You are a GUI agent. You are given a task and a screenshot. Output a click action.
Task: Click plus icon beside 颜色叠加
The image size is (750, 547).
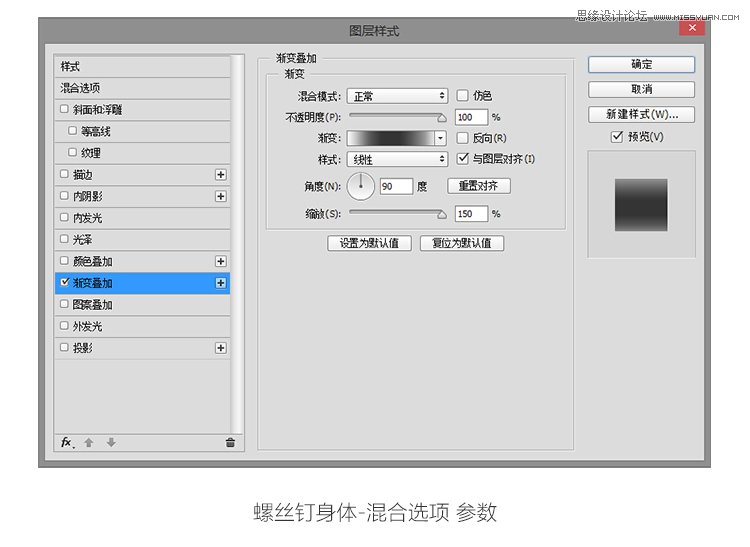(x=221, y=262)
